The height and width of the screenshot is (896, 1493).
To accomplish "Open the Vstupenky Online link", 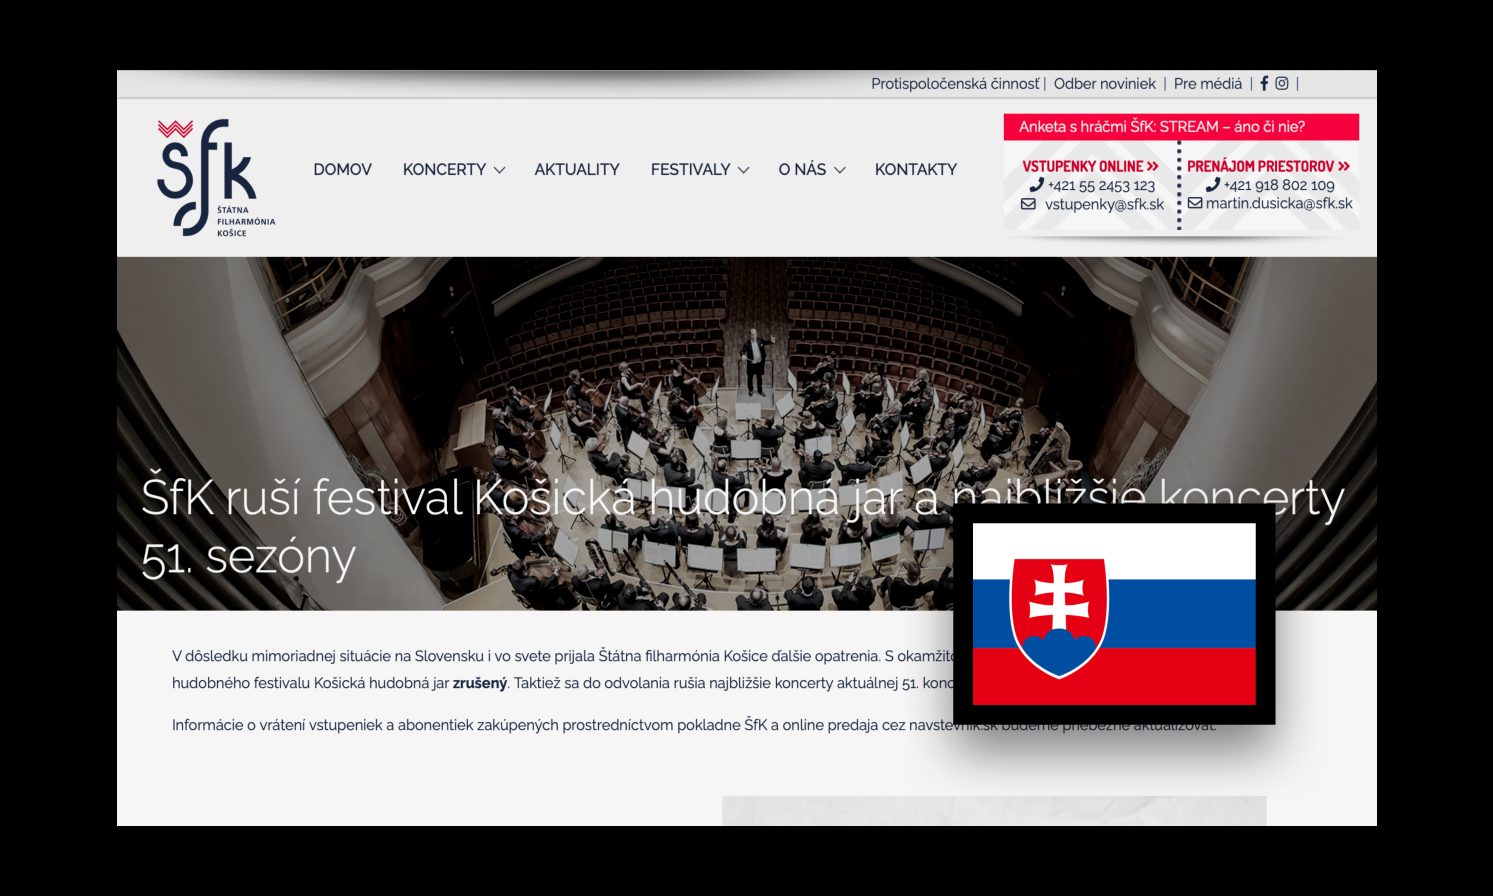I will tap(1090, 166).
